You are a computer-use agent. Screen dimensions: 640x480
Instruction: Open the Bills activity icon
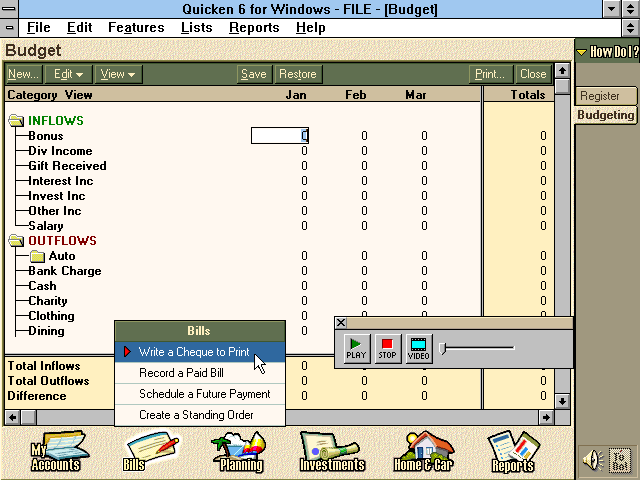(151, 452)
